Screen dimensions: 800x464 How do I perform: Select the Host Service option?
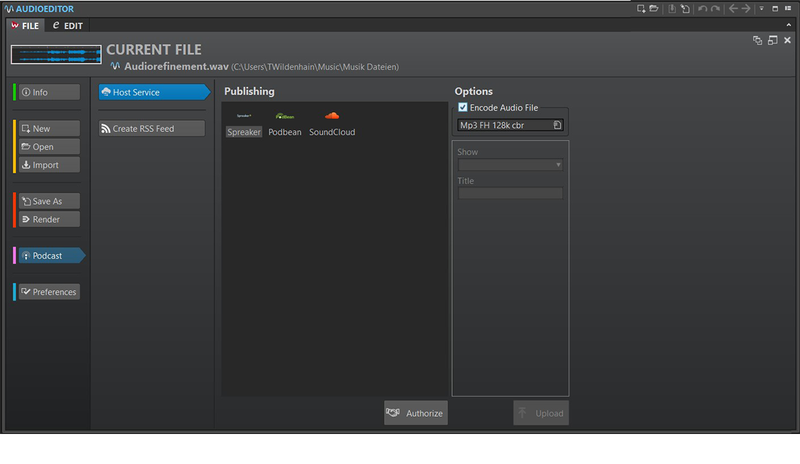154,92
